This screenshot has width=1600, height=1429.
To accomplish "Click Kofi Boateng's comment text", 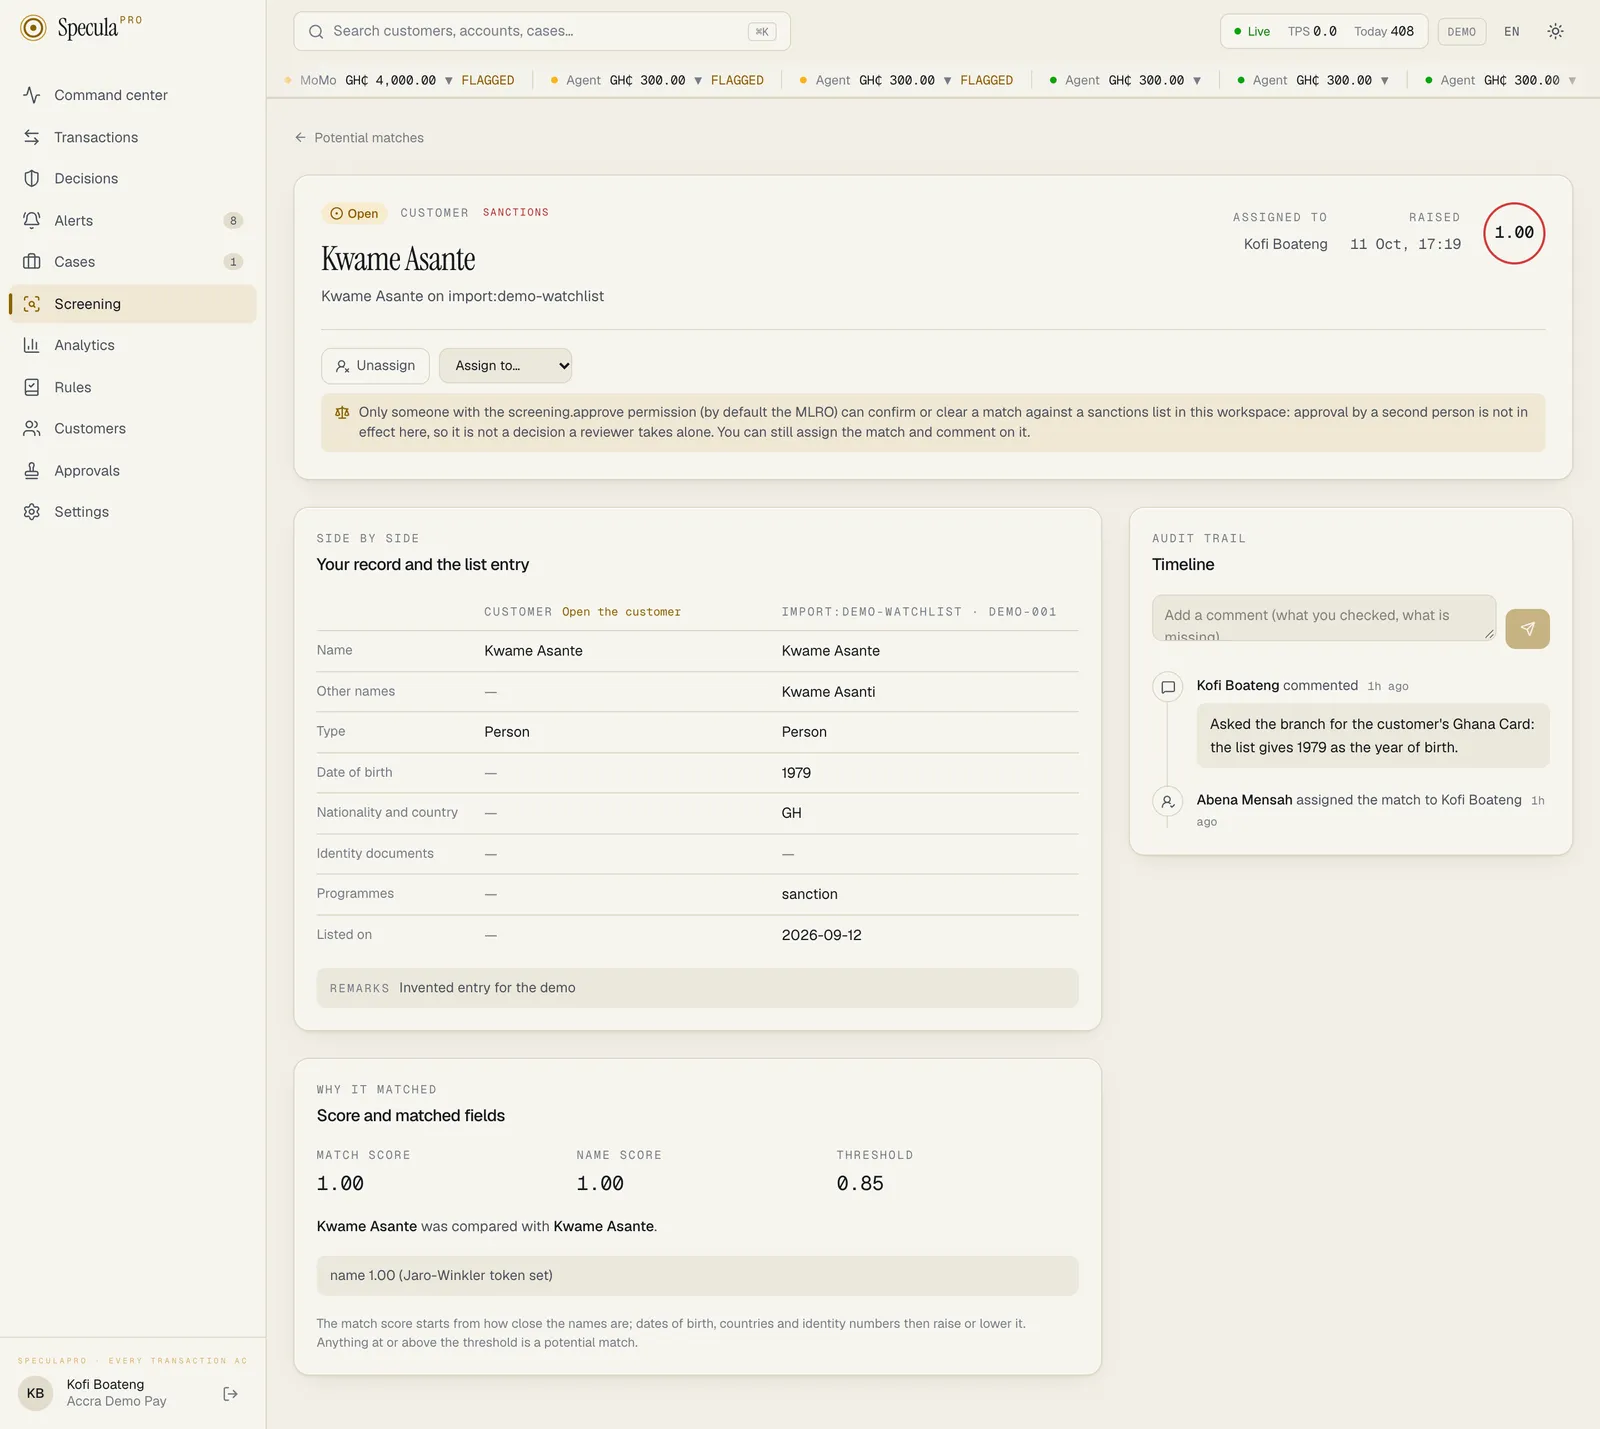I will click(1372, 736).
